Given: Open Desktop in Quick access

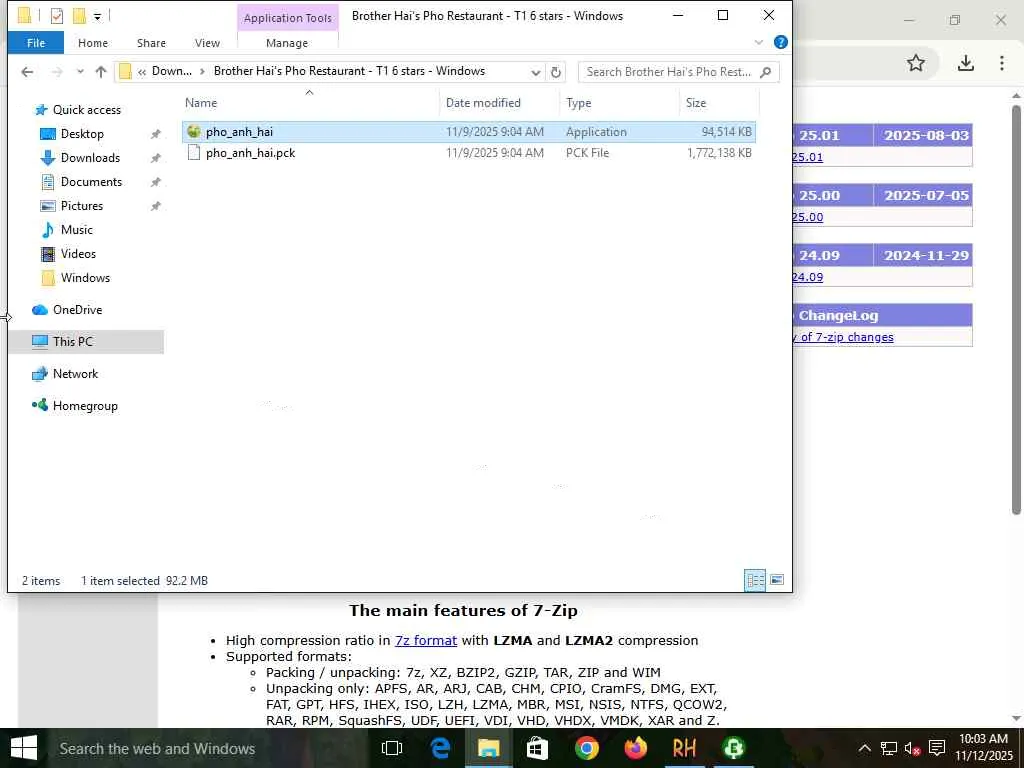Looking at the screenshot, I should click(82, 134).
